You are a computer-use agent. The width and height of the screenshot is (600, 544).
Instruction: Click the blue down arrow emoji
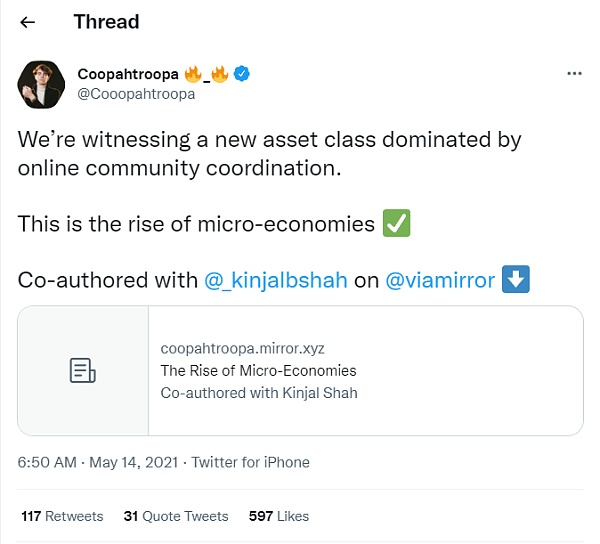pyautogui.click(x=516, y=279)
